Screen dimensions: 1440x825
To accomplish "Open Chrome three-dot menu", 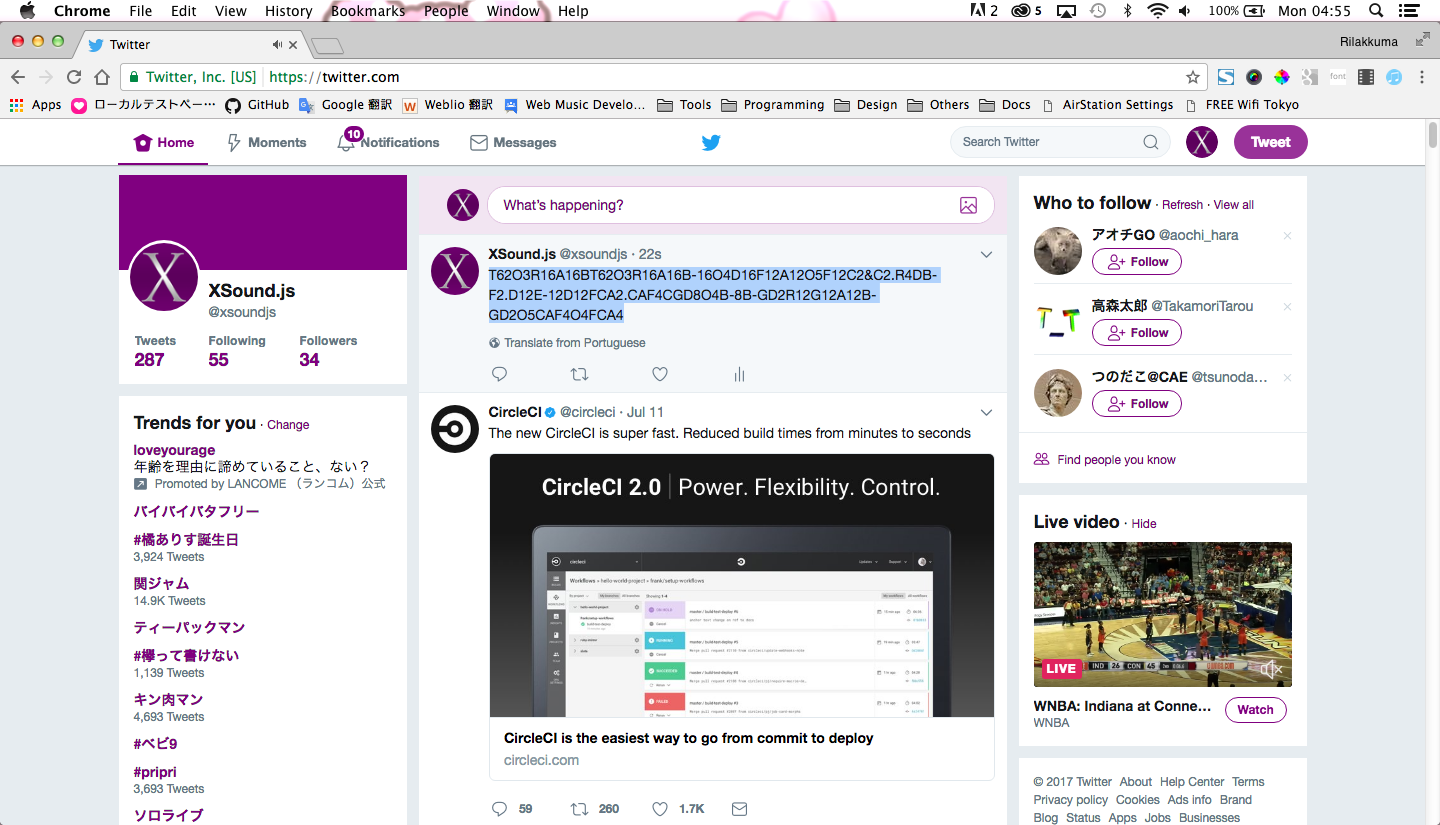I will [x=1422, y=77].
